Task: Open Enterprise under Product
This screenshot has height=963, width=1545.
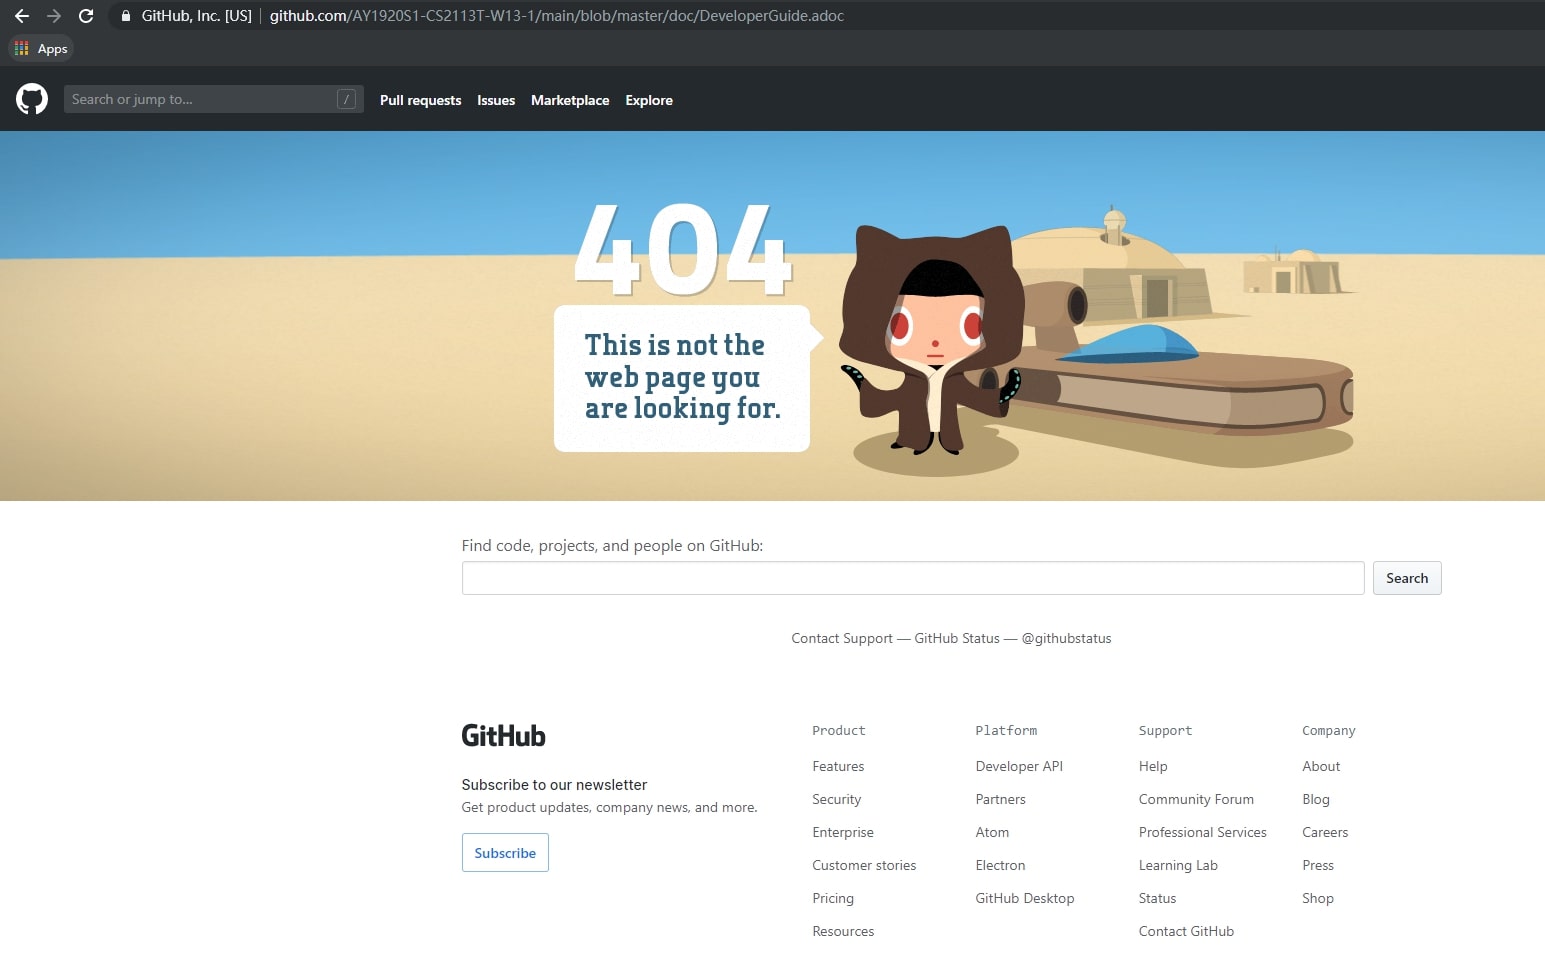Action: [x=843, y=832]
